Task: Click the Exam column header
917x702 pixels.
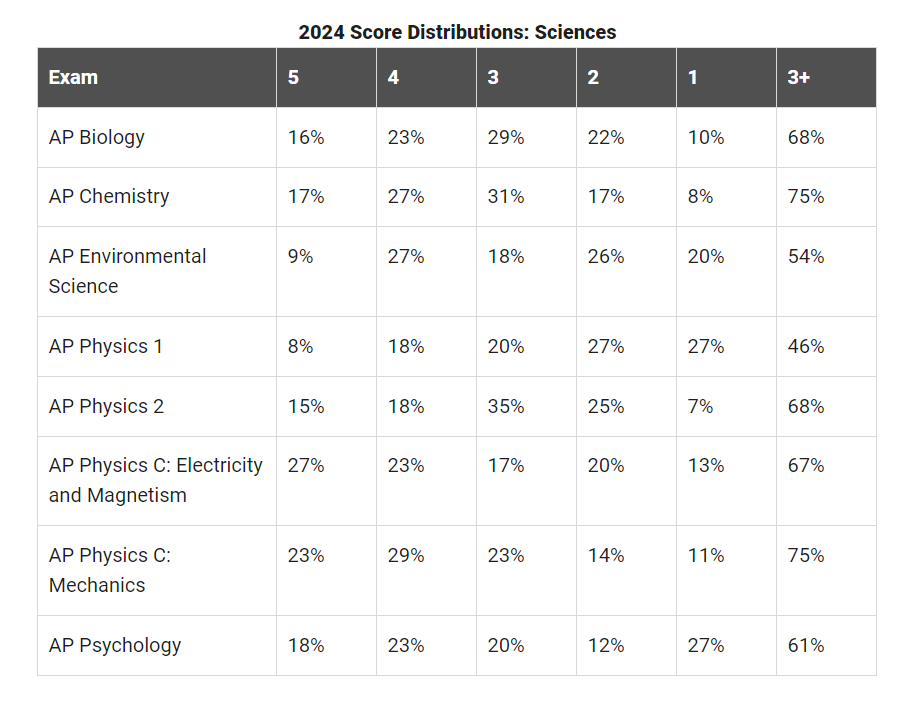Action: point(73,77)
